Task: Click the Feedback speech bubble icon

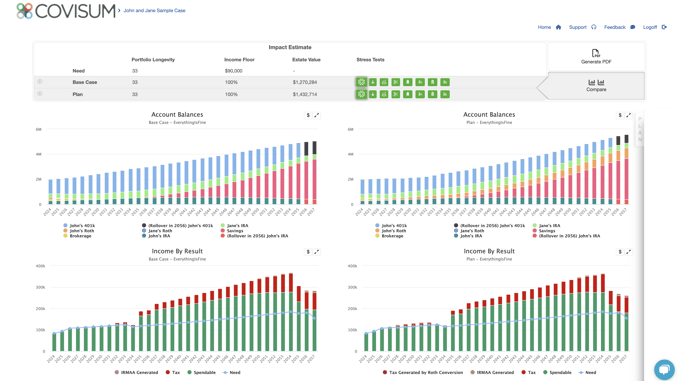Action: click(x=633, y=27)
